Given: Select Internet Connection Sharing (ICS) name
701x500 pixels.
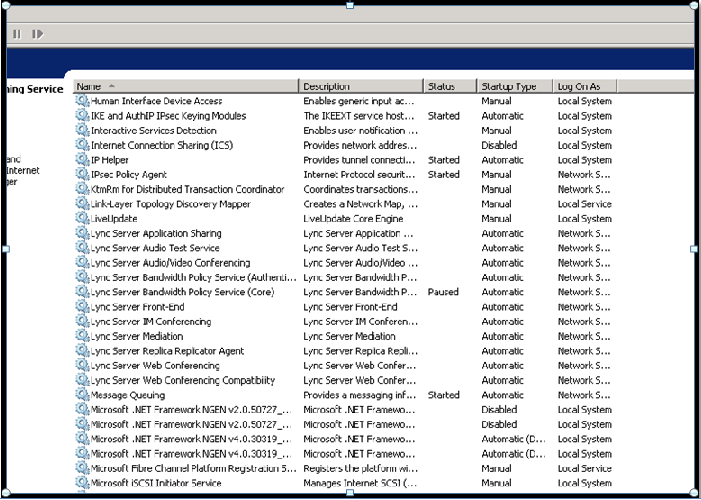Looking at the screenshot, I should 162,145.
